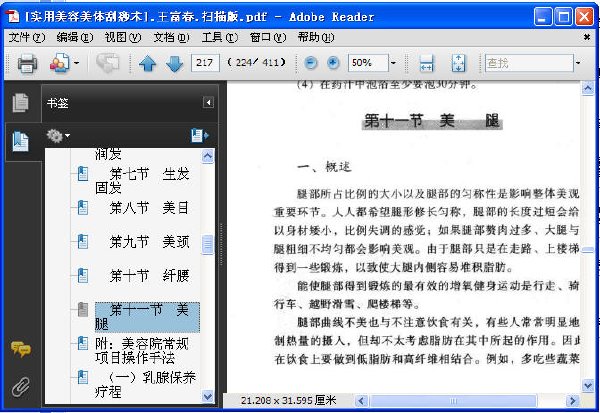This screenshot has width=600, height=413.
Task: Click the page number field showing 217
Action: pyautogui.click(x=205, y=62)
